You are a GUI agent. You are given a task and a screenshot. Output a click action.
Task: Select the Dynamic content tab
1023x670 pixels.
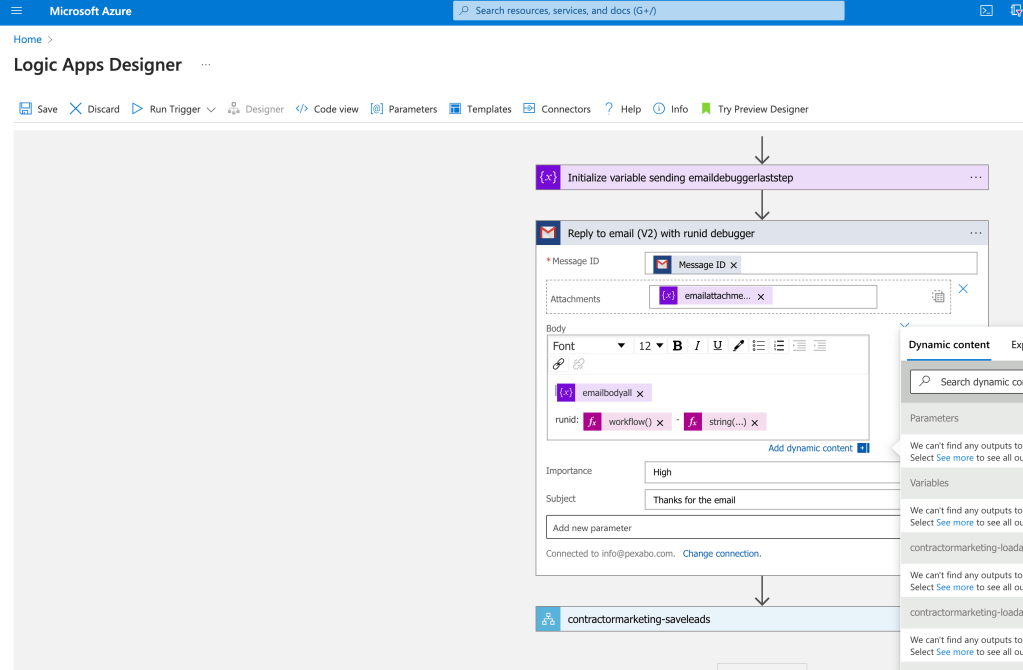click(949, 345)
